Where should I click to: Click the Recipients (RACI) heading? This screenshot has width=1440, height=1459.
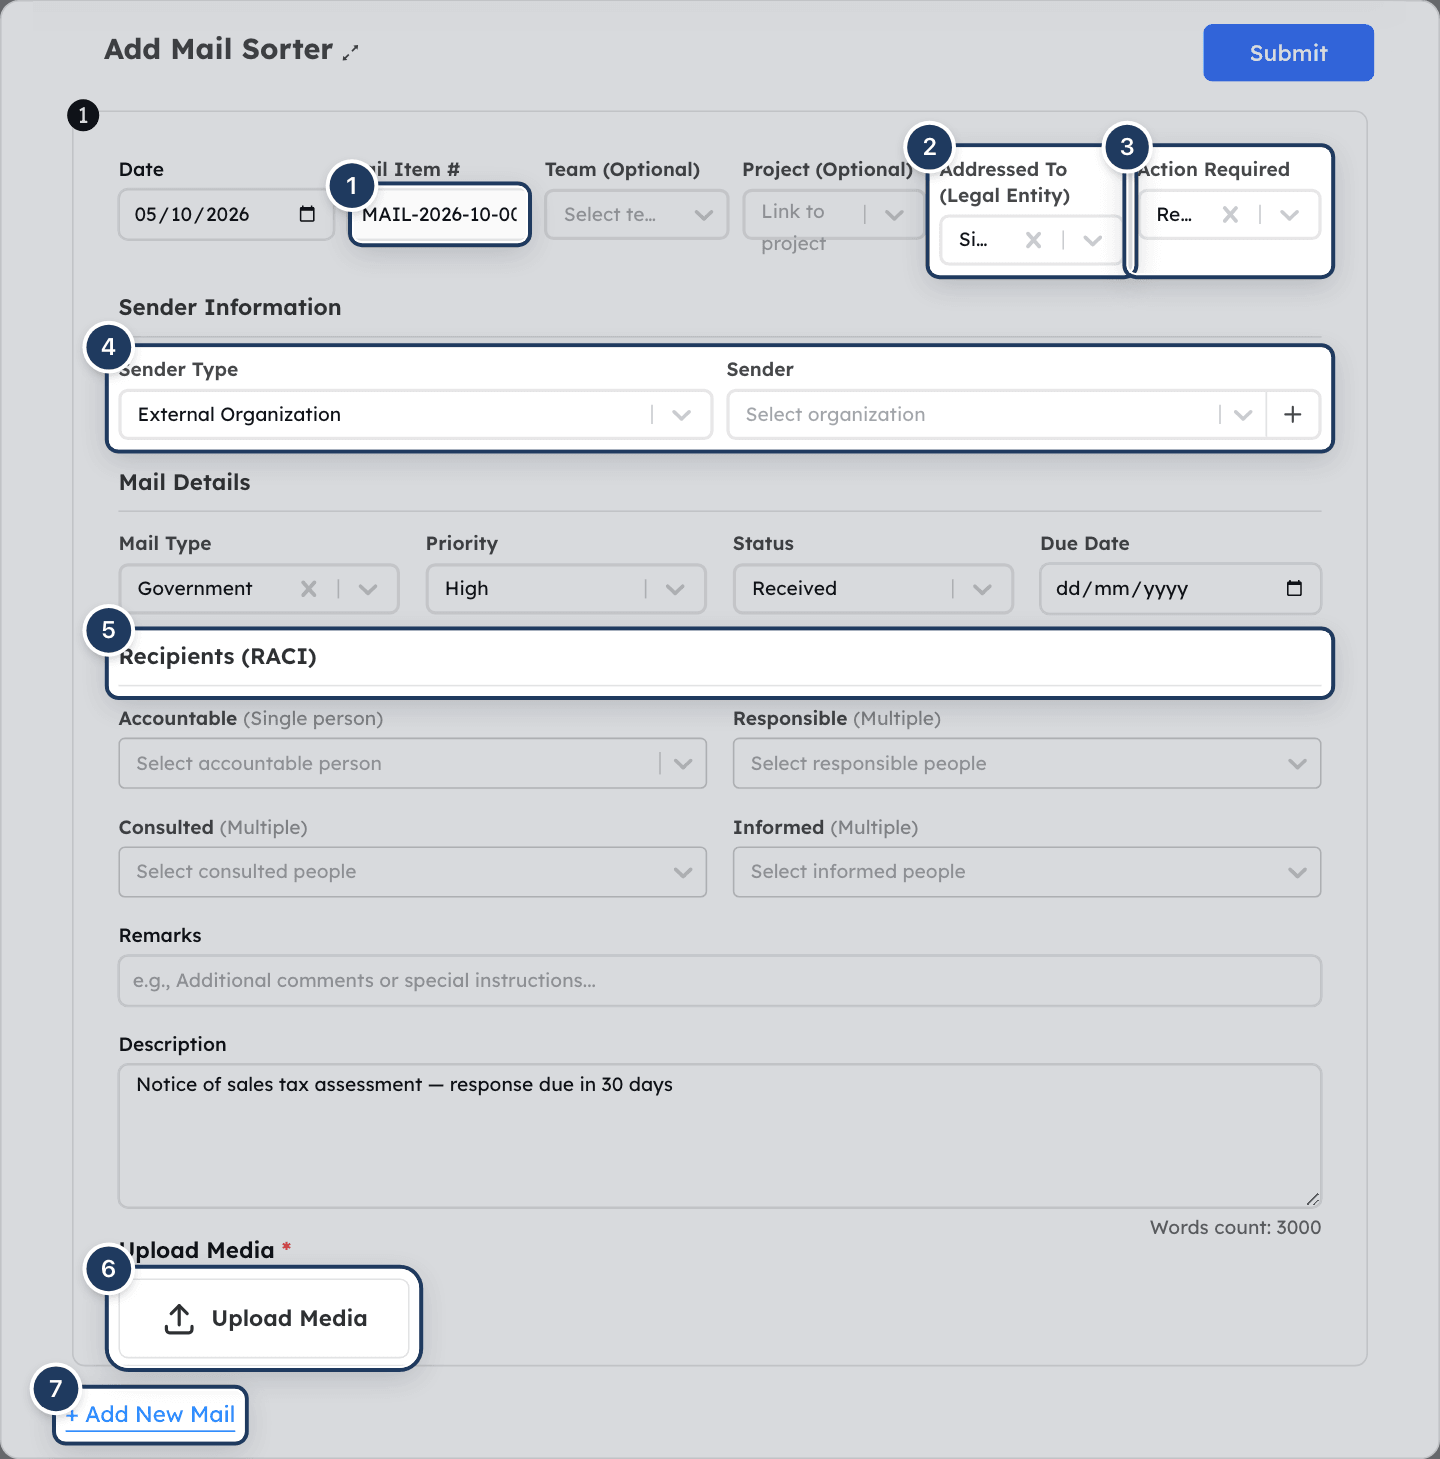tap(218, 656)
